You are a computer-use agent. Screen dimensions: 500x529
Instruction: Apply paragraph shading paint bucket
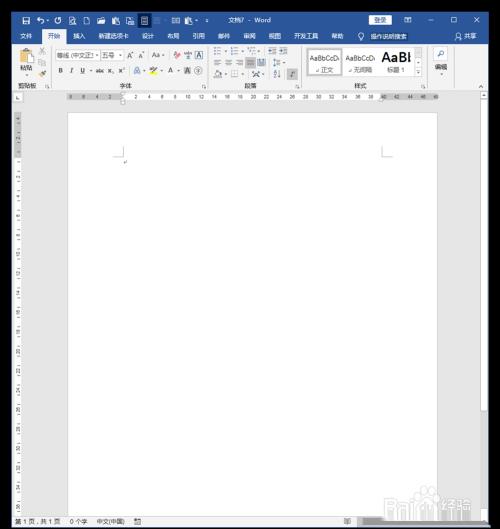218,74
